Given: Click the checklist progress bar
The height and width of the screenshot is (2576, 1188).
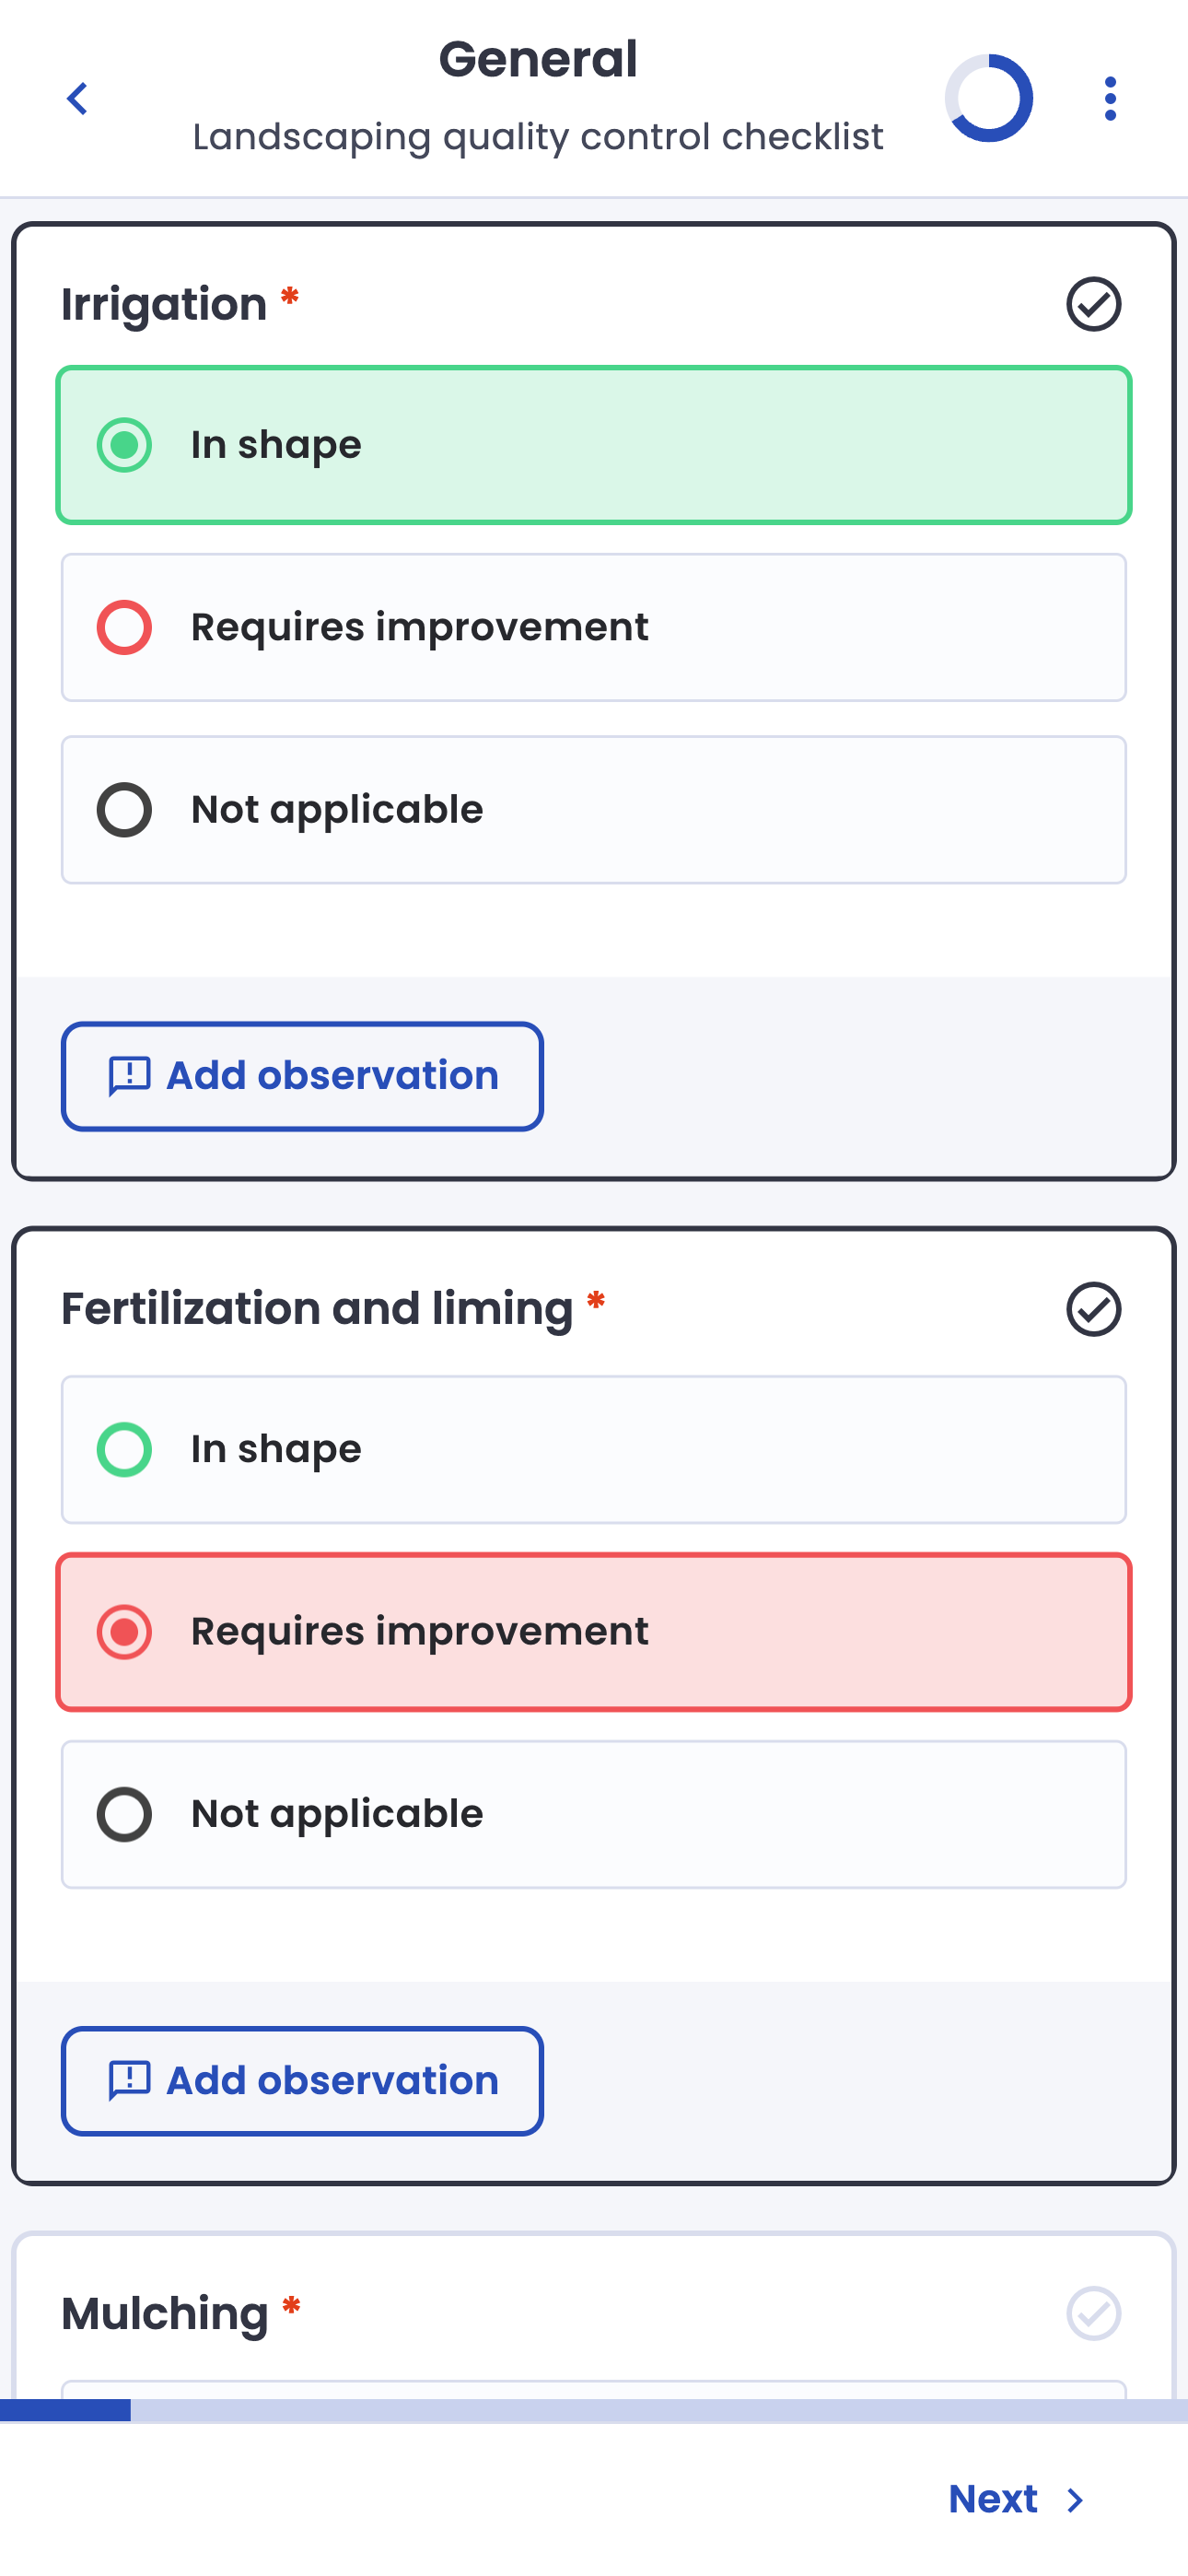Looking at the screenshot, I should [593, 2410].
